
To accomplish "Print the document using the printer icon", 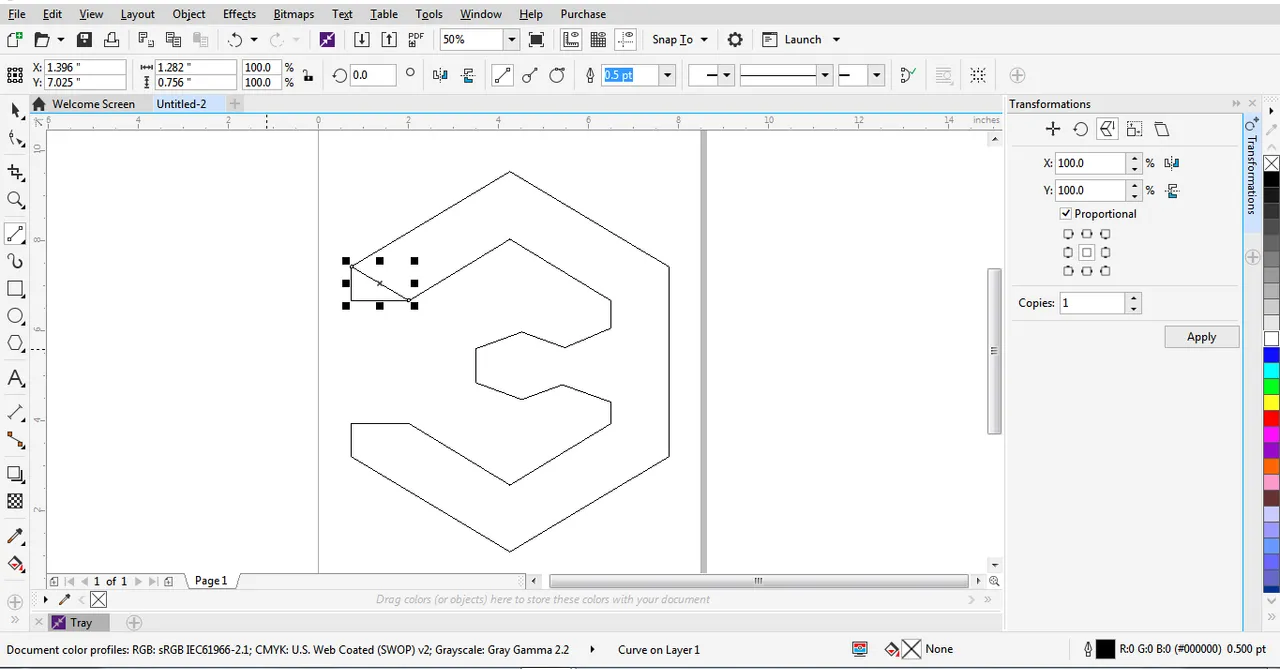I will [x=111, y=40].
